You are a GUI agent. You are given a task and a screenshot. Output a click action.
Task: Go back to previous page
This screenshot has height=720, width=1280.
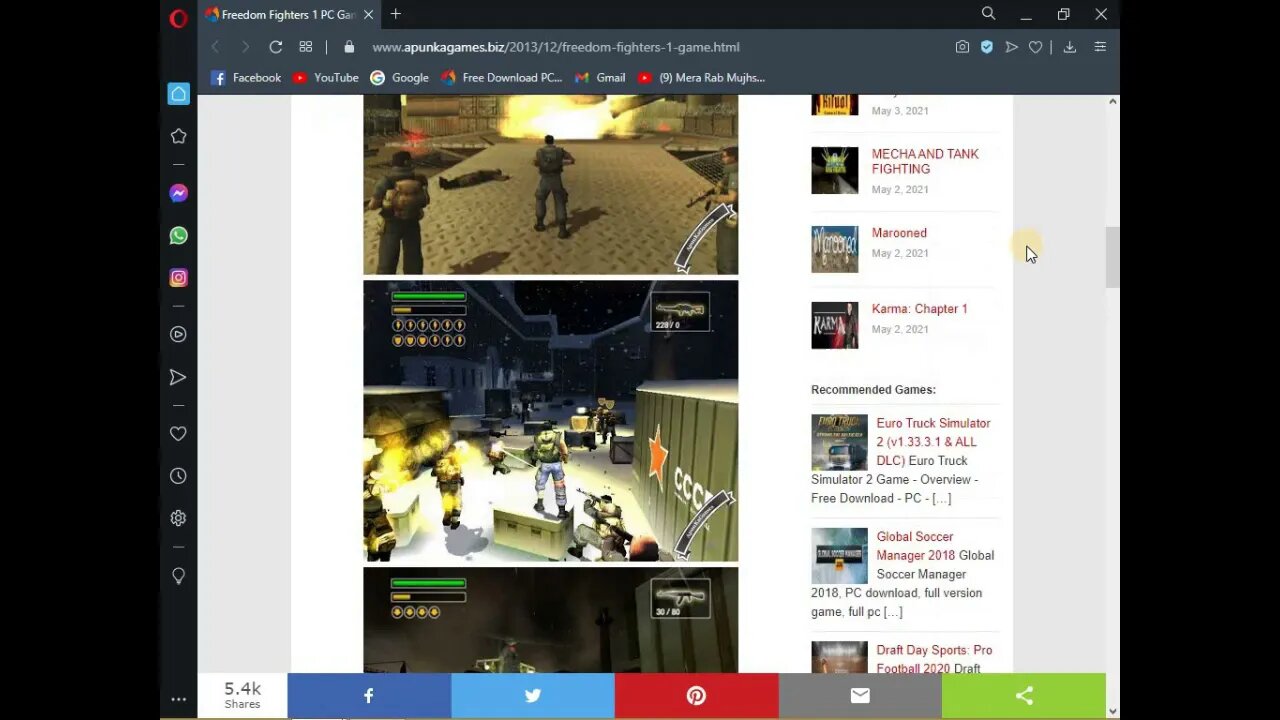(215, 47)
